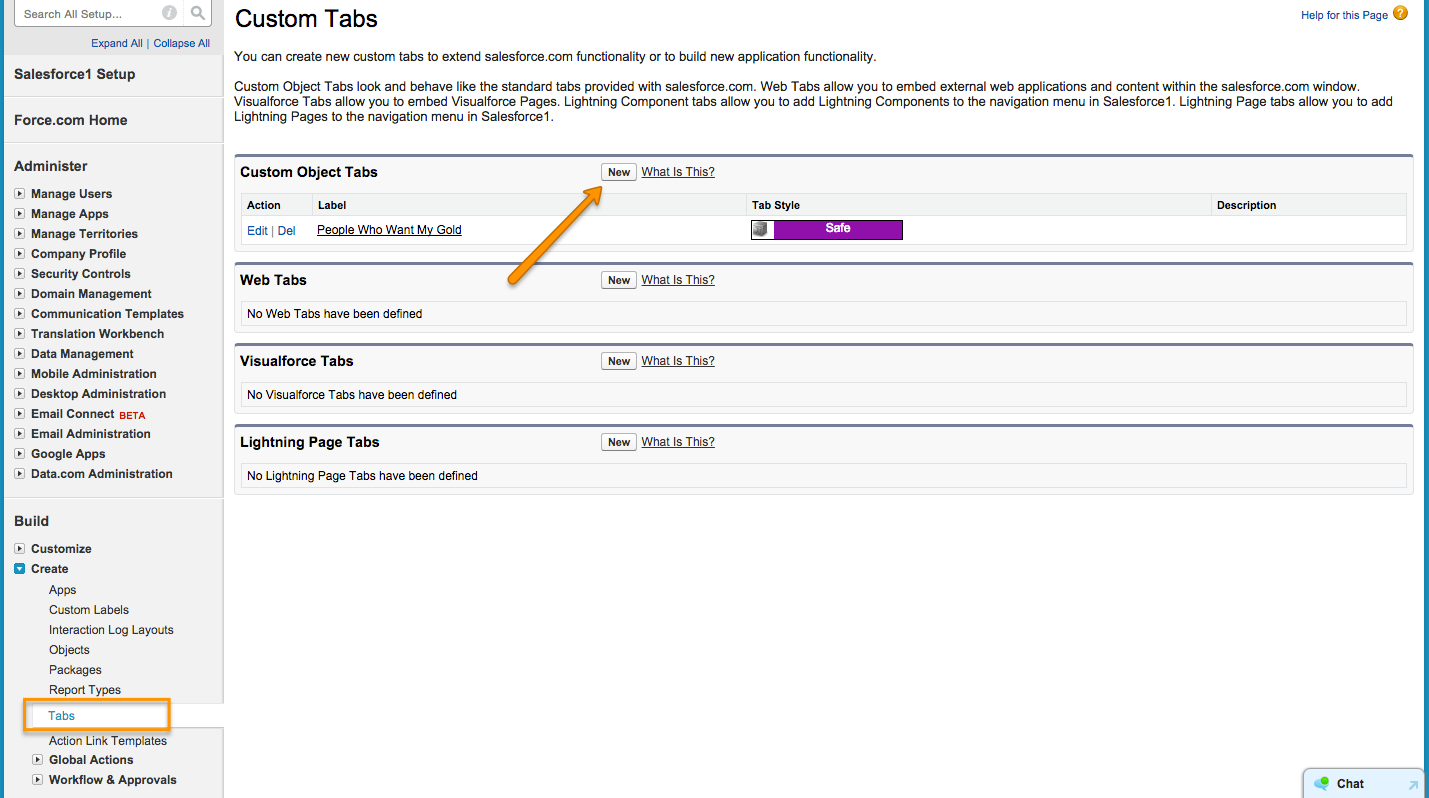
Task: Expand the Desktop Administration section
Action: pos(20,394)
